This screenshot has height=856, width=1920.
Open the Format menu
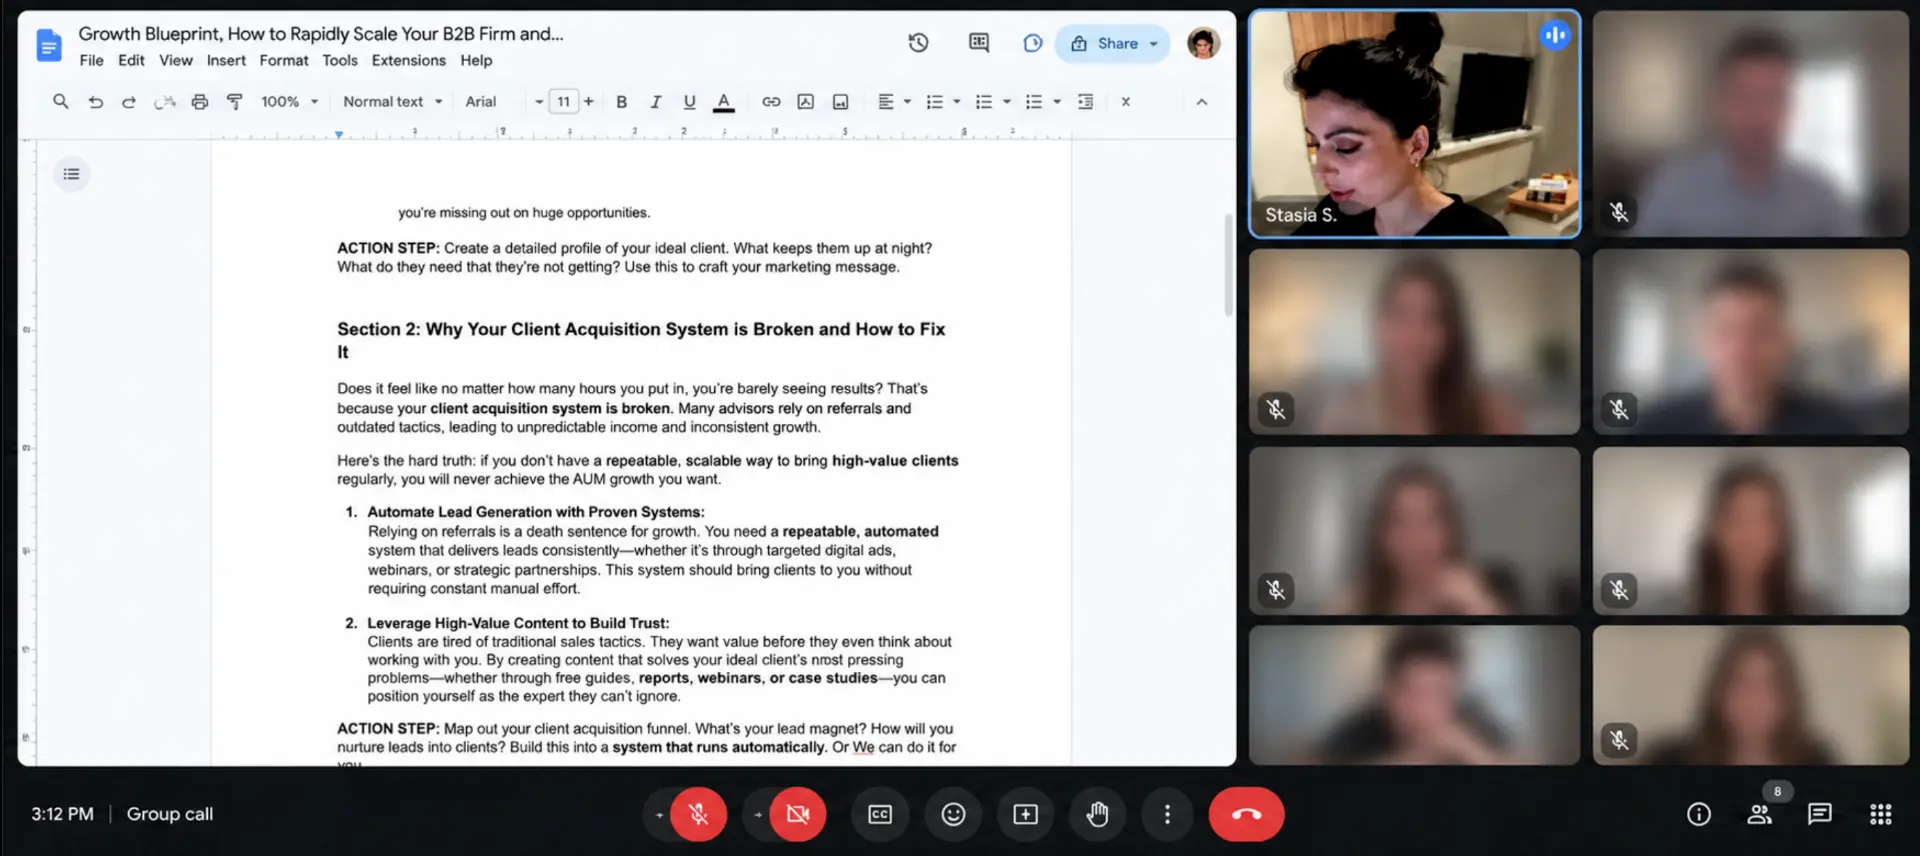(284, 60)
